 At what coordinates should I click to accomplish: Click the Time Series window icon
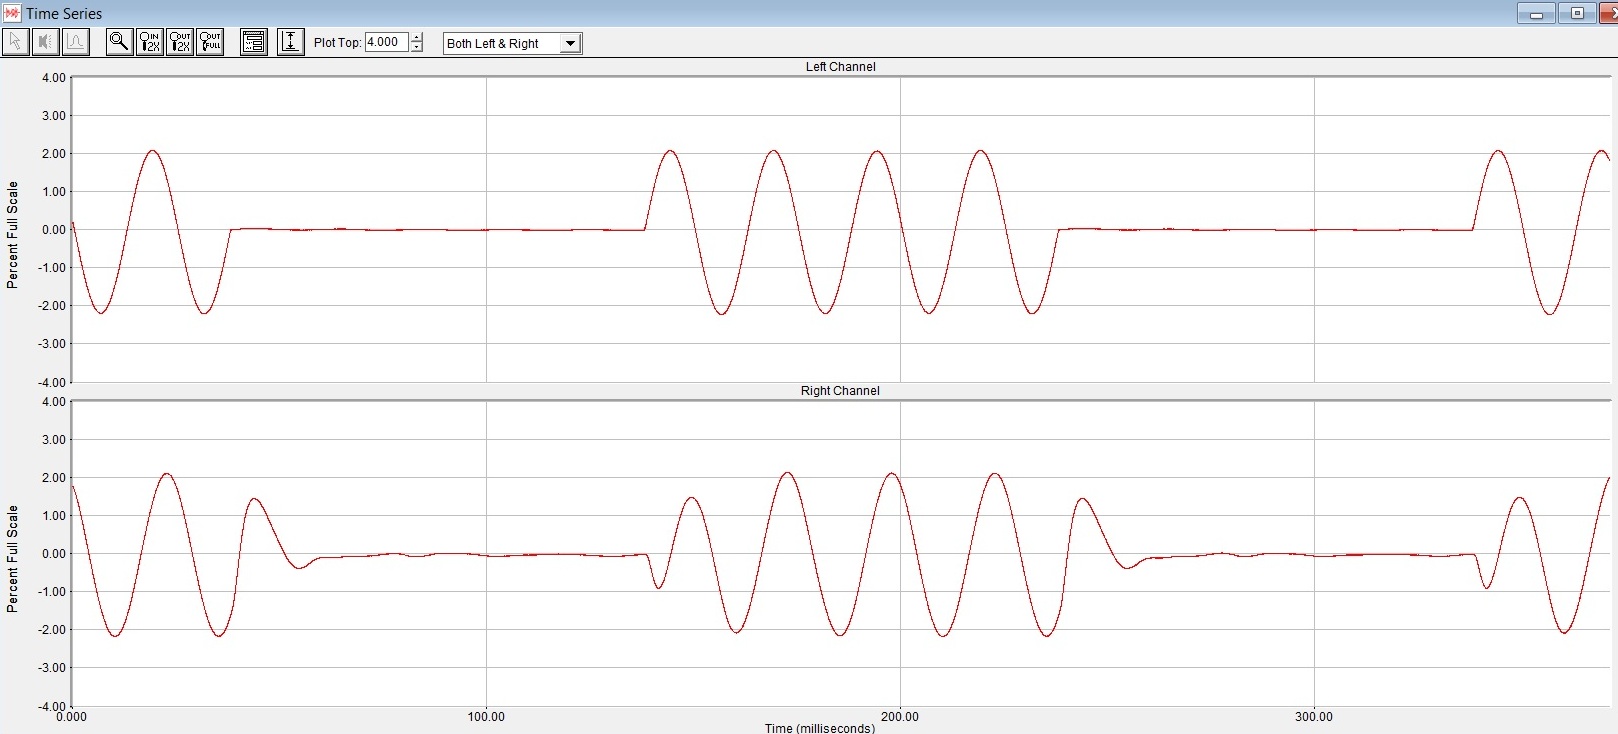click(12, 13)
